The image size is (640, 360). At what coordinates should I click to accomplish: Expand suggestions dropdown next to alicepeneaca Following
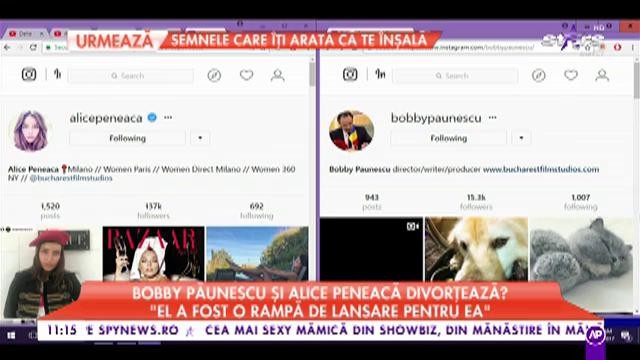200,138
